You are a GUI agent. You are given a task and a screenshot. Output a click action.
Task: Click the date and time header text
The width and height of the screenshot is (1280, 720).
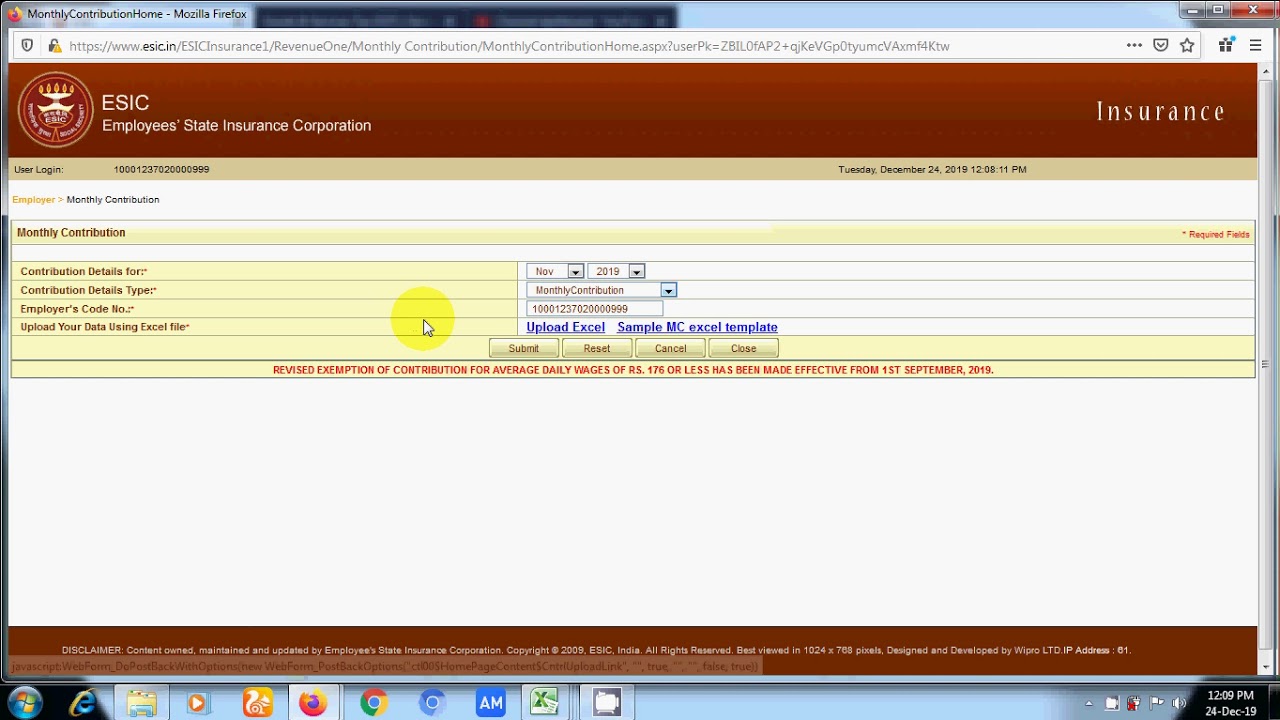point(932,169)
